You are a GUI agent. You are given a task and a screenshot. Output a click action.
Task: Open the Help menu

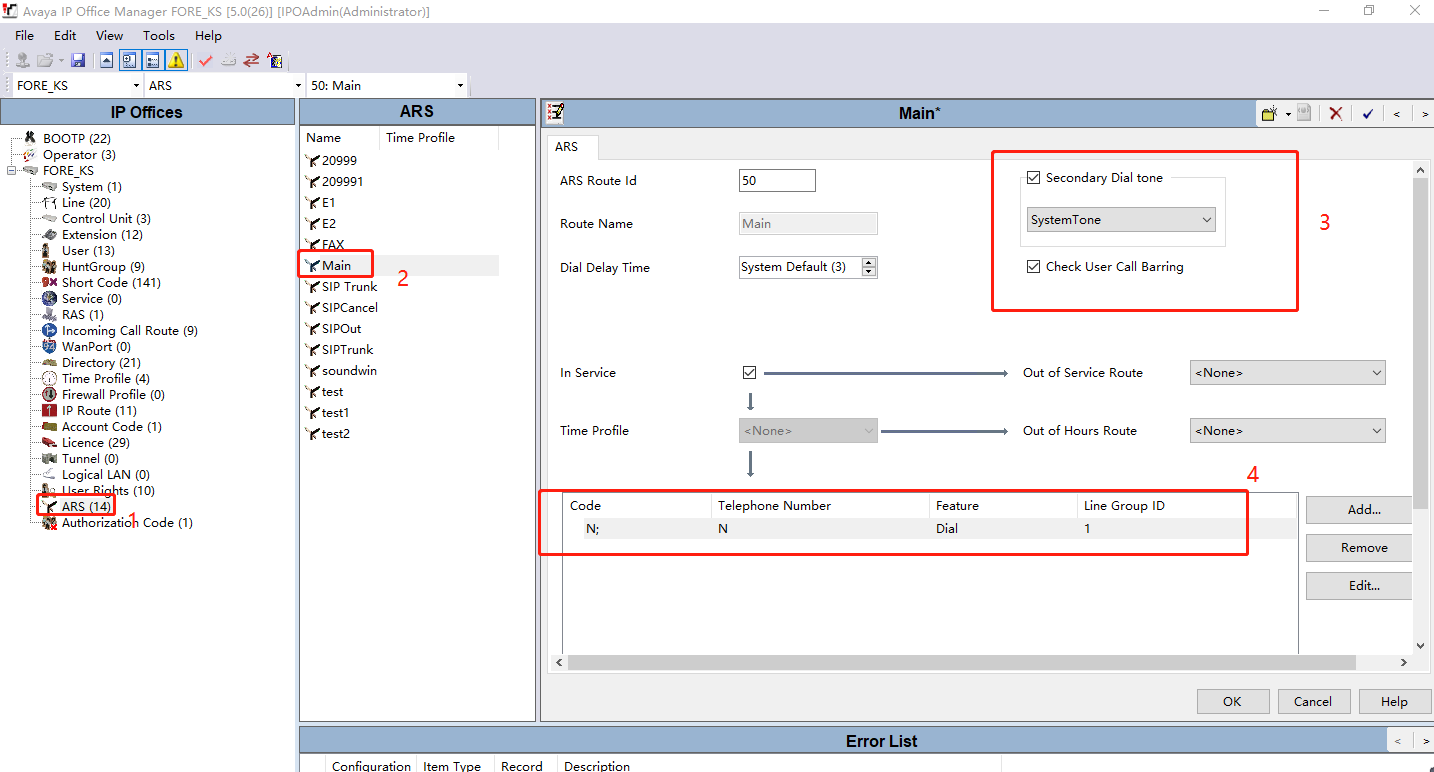[x=208, y=35]
